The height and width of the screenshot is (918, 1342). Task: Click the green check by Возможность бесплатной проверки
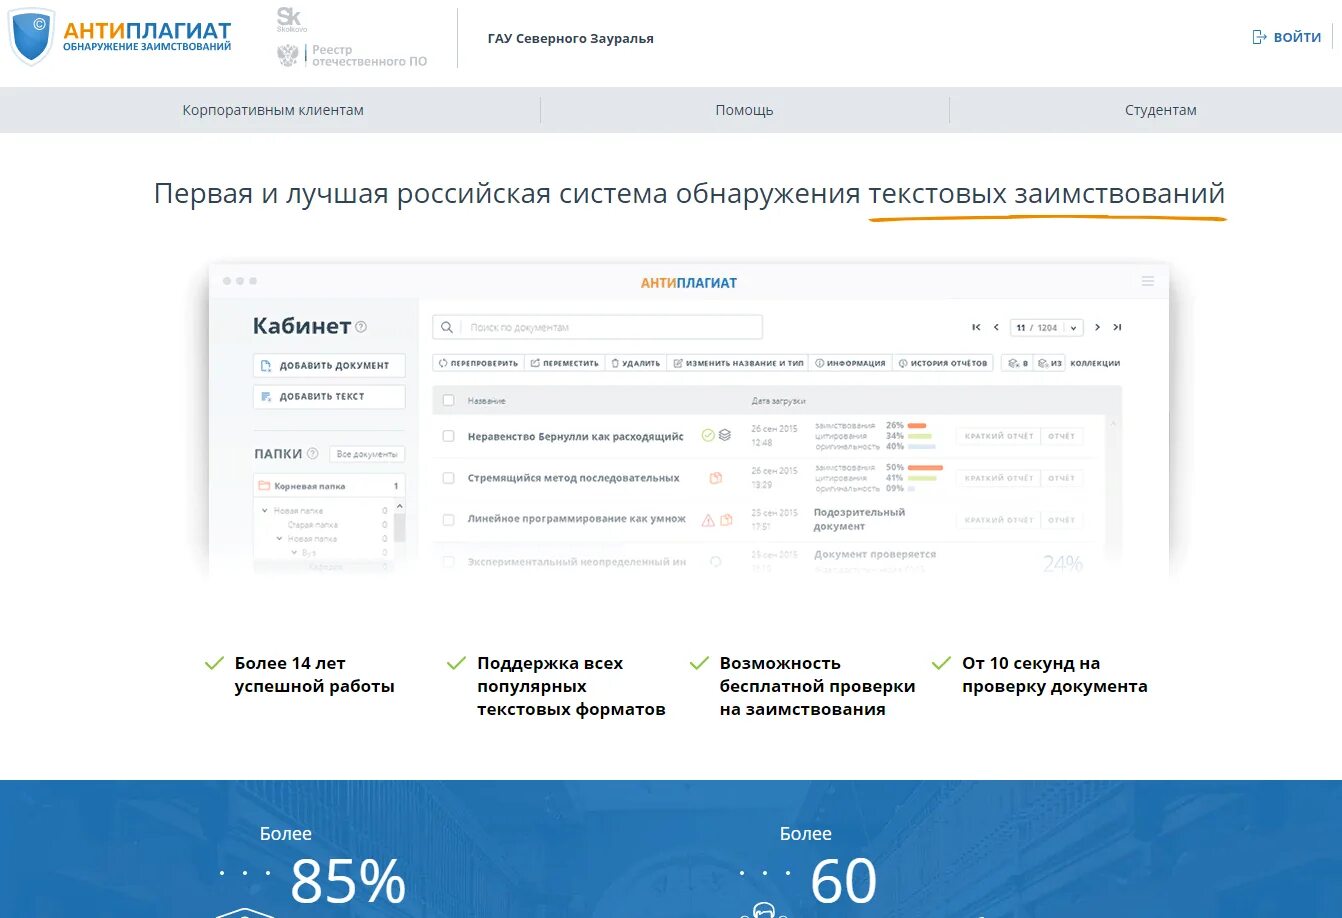click(x=699, y=663)
